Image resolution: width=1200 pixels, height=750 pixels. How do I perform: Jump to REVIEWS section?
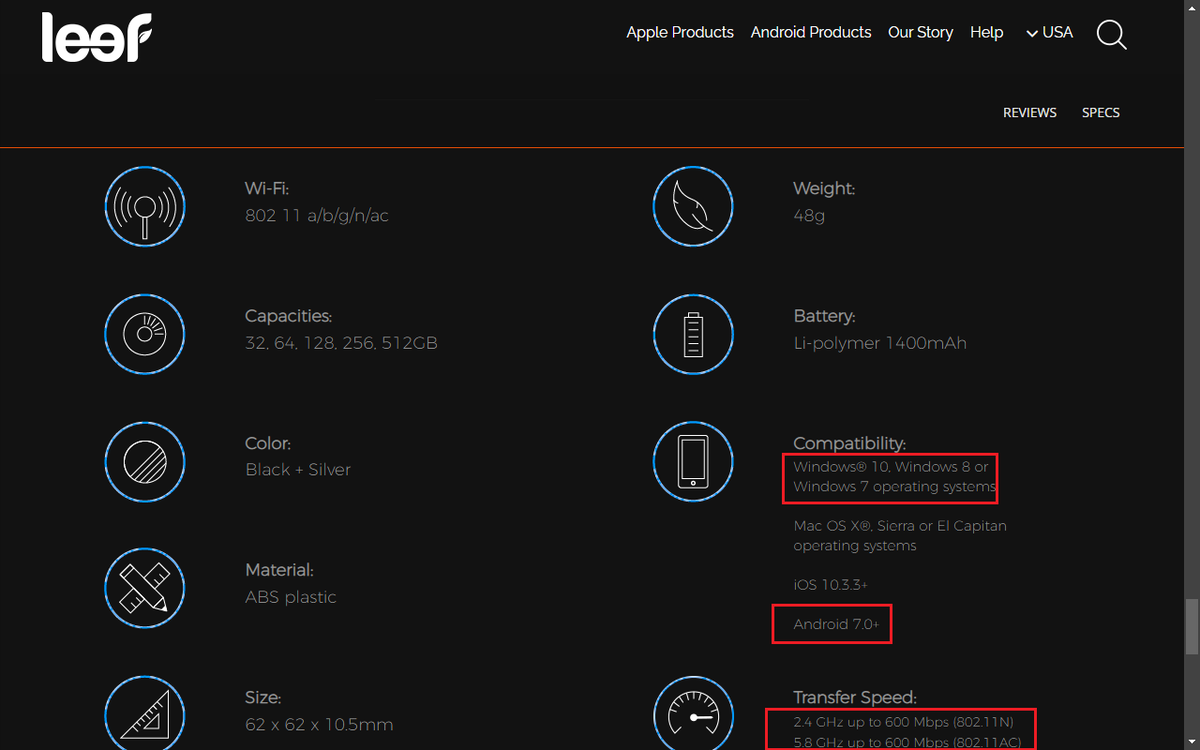pos(1030,113)
